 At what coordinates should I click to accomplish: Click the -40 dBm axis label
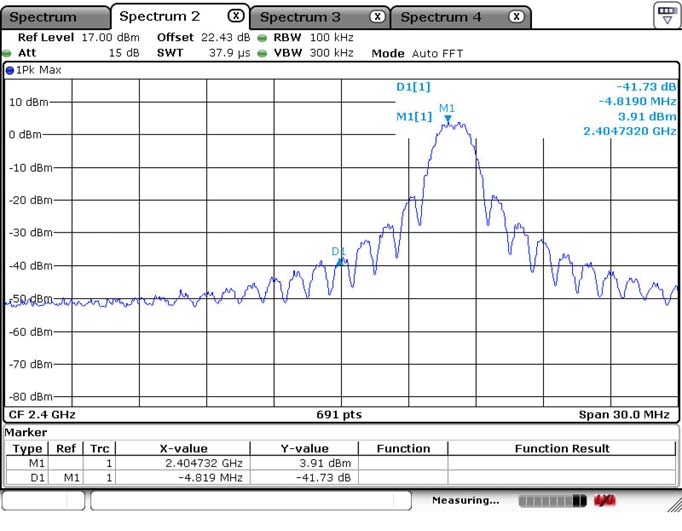pyautogui.click(x=30, y=265)
